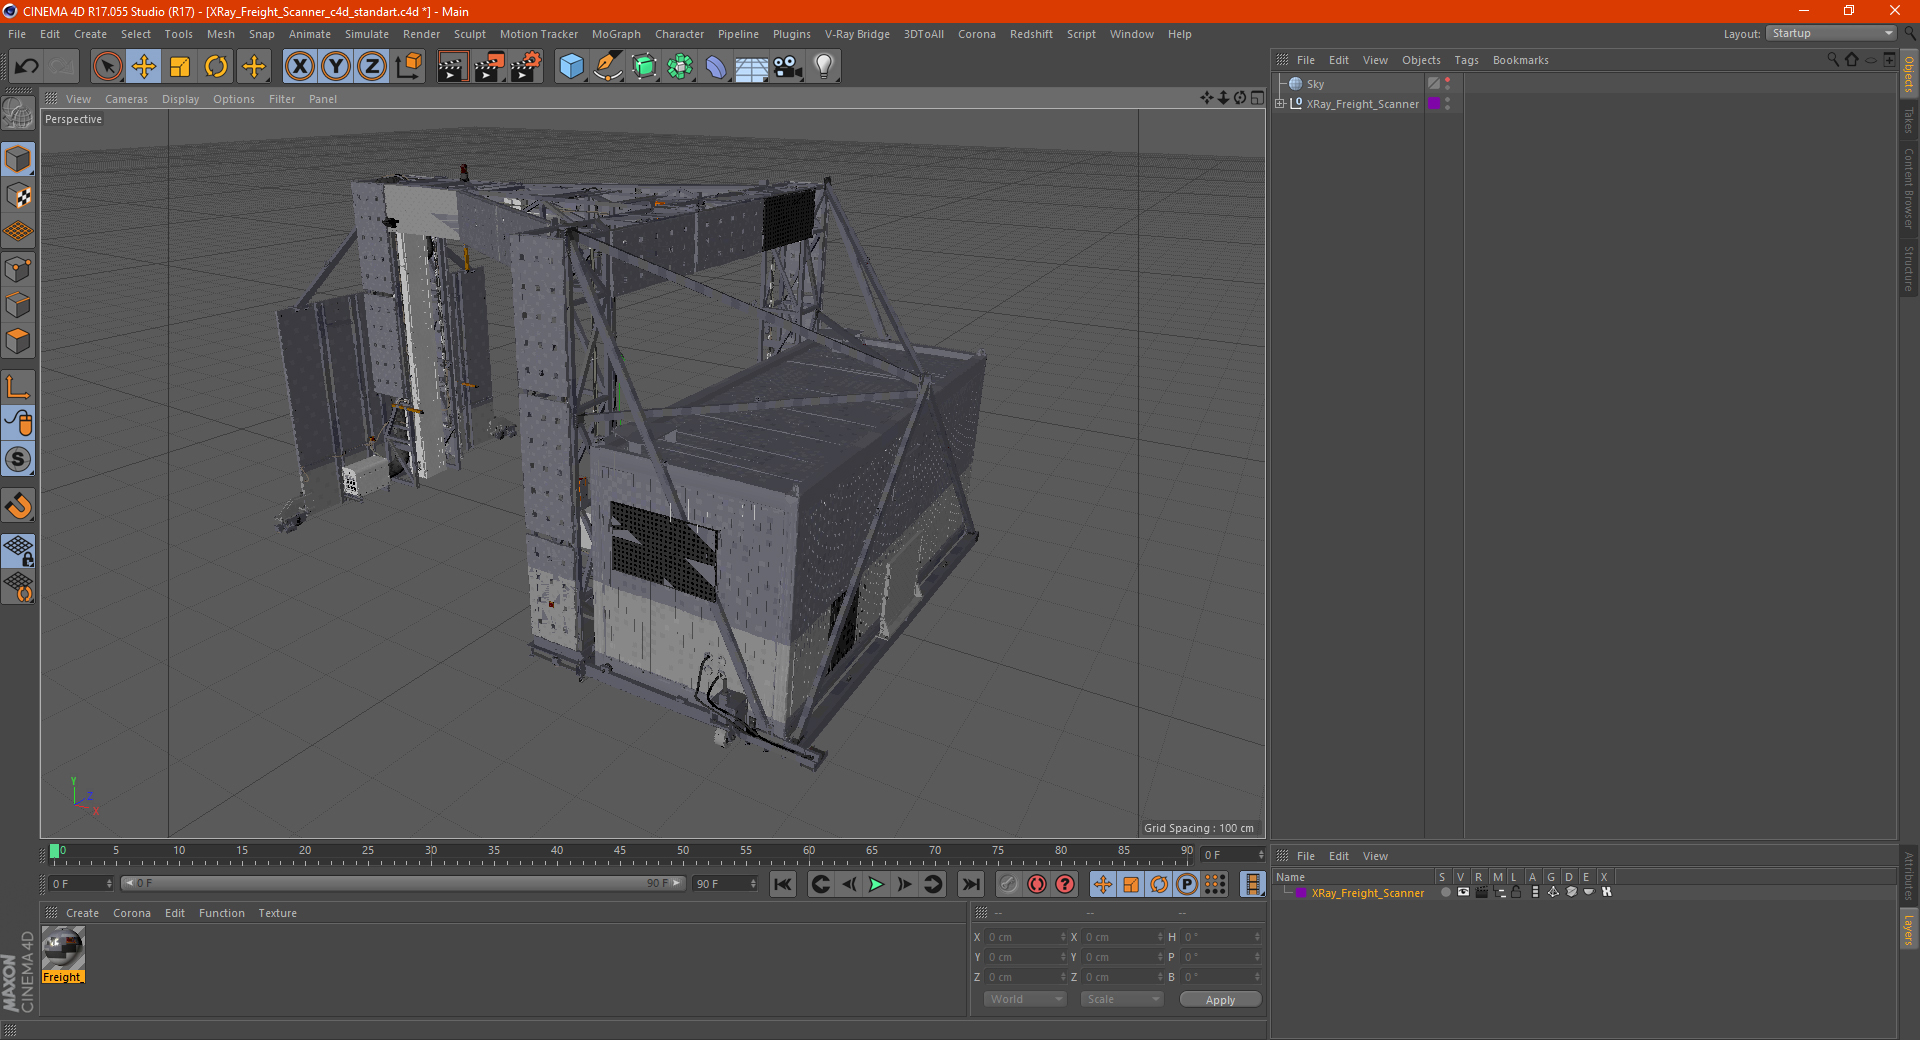Go to start of animation
1920x1040 pixels.
(783, 884)
